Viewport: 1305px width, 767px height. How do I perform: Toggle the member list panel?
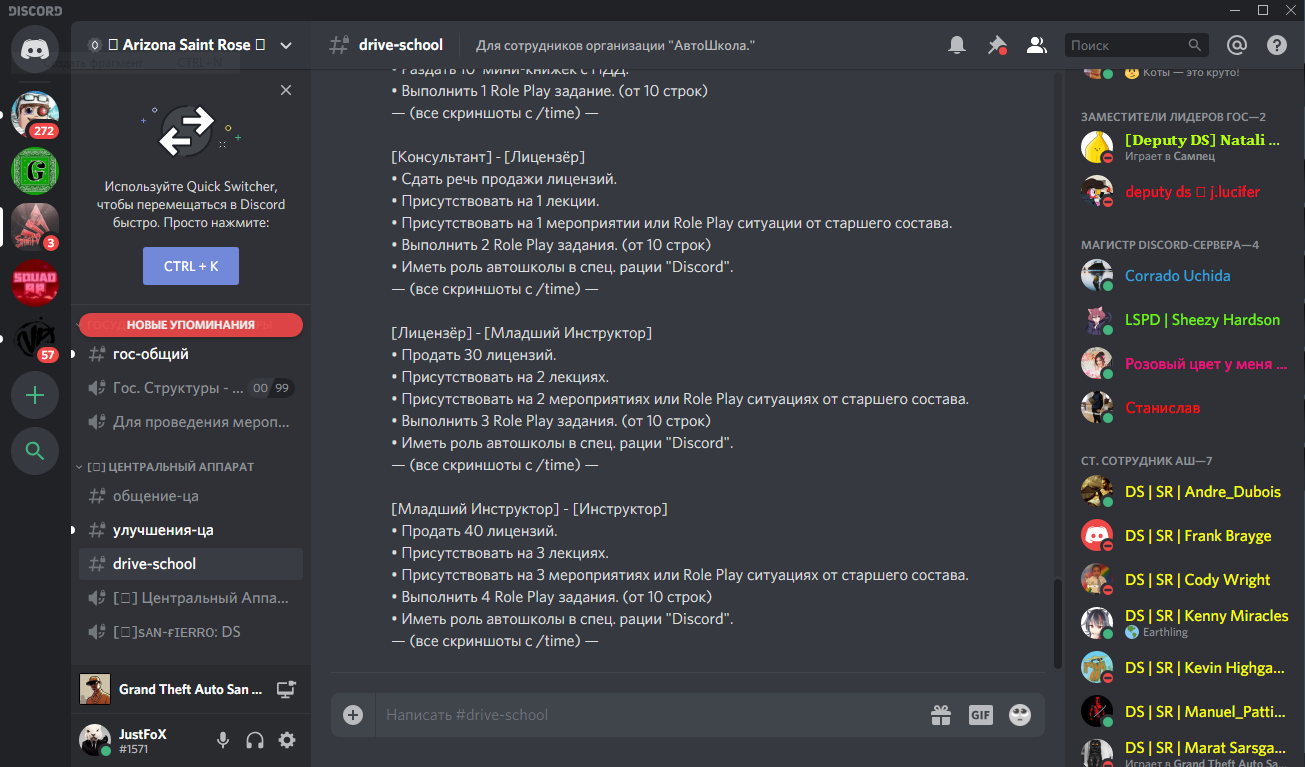1037,45
